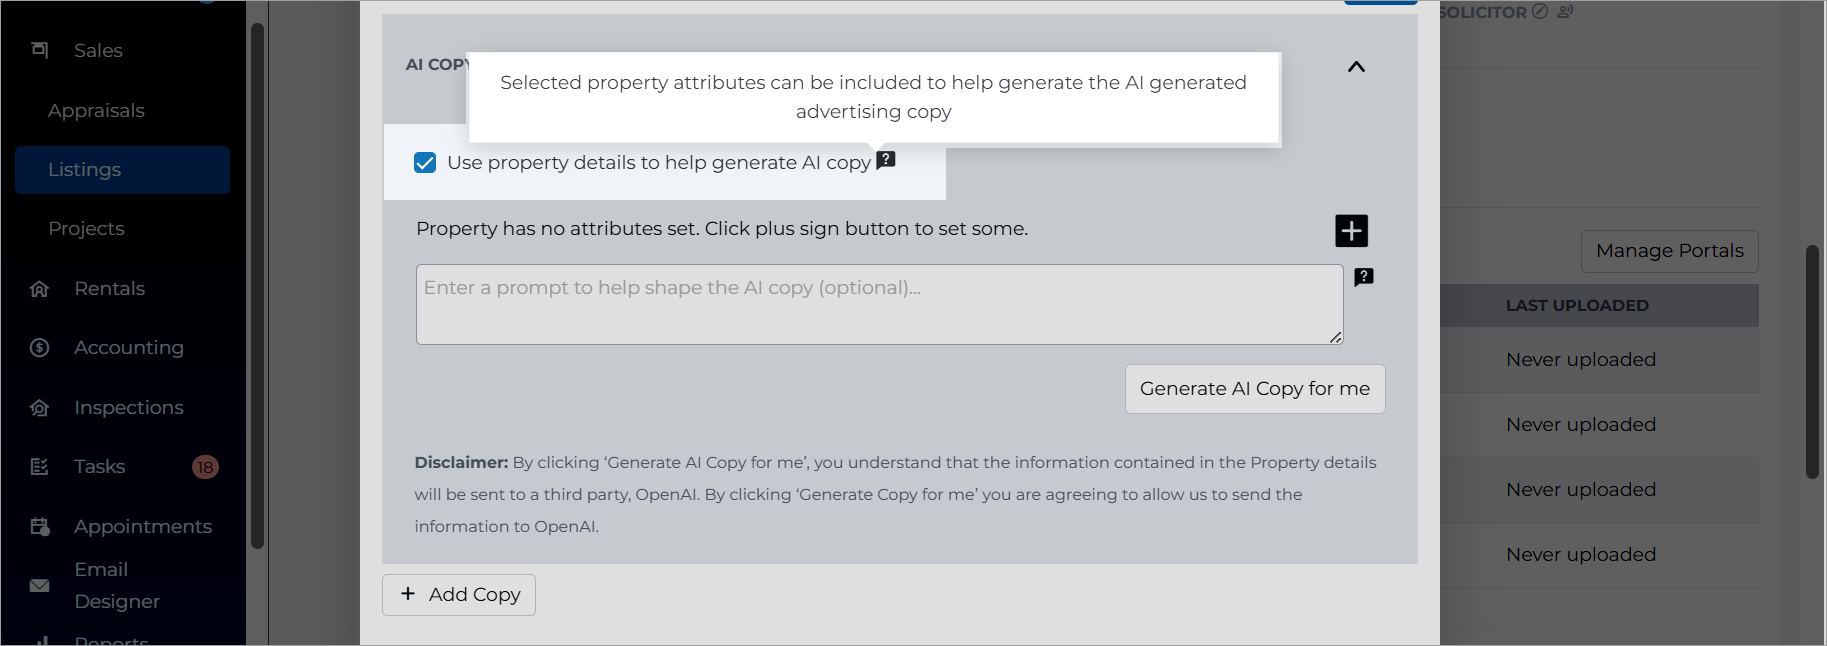Open the Appraisals menu item
The height and width of the screenshot is (646, 1827).
(96, 111)
